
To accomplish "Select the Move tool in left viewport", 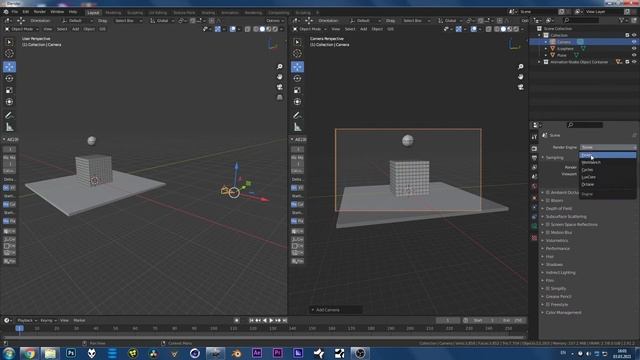I will [x=9, y=67].
